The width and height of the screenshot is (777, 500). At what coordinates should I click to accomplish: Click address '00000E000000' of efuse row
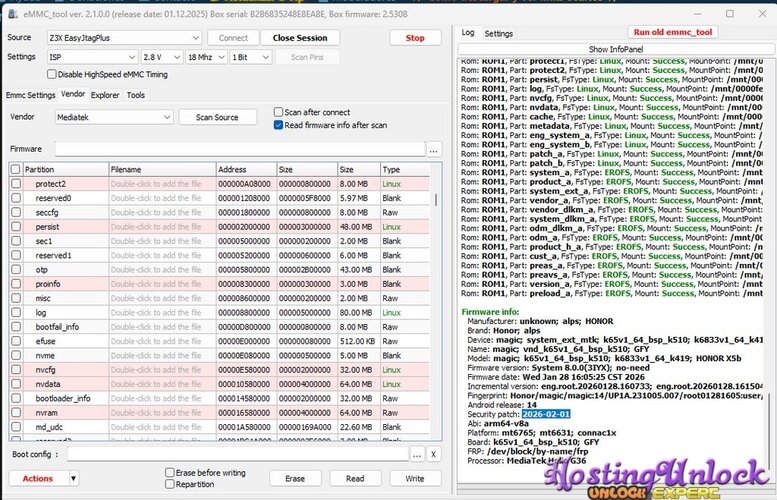click(x=244, y=341)
